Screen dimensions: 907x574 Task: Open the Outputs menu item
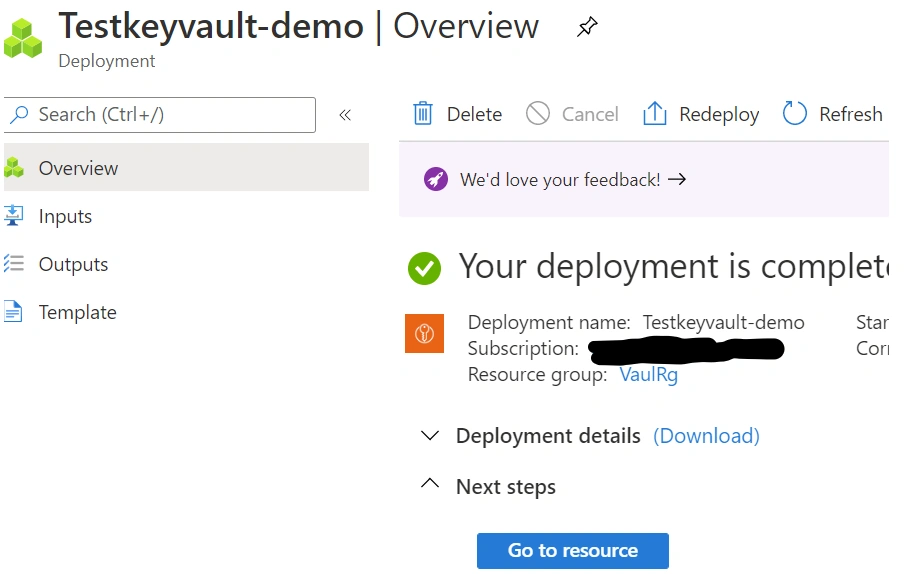(x=73, y=264)
